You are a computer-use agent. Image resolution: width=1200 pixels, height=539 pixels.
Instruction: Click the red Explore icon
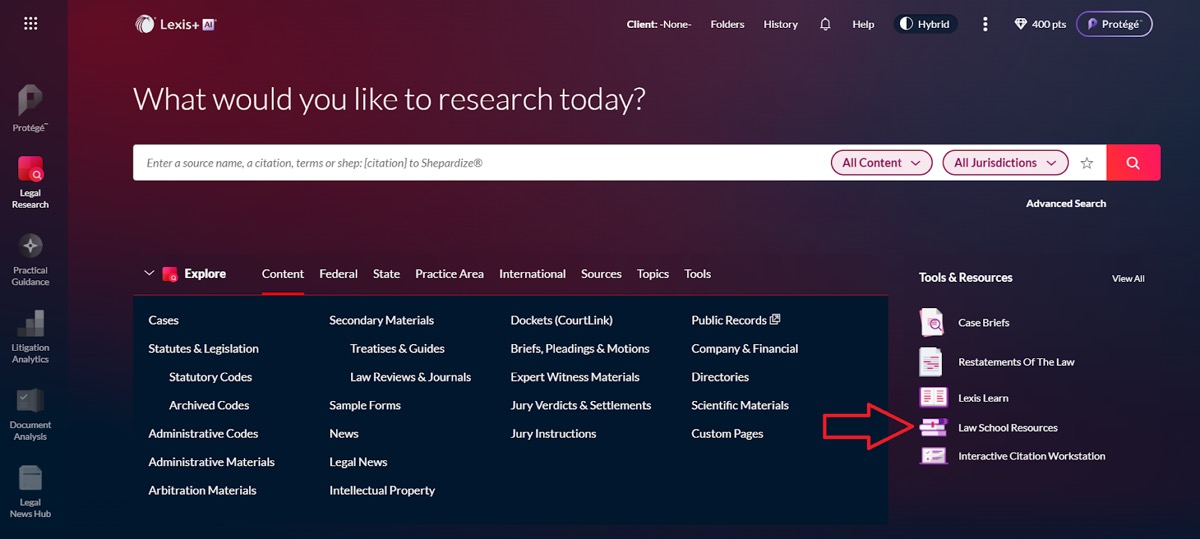[x=170, y=274]
